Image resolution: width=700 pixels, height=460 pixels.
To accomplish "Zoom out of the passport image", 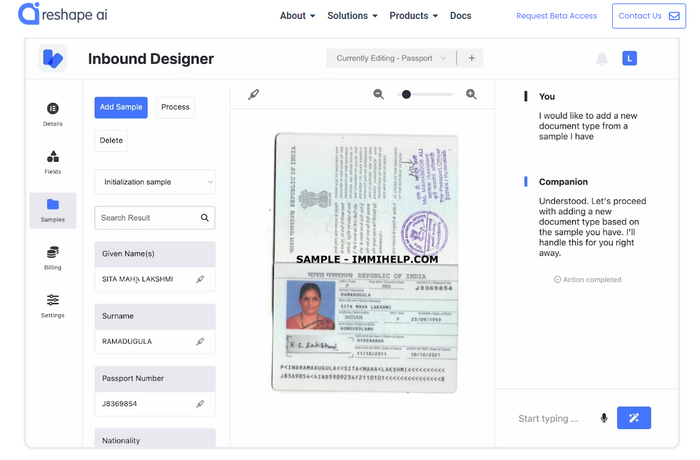I will pos(379,94).
